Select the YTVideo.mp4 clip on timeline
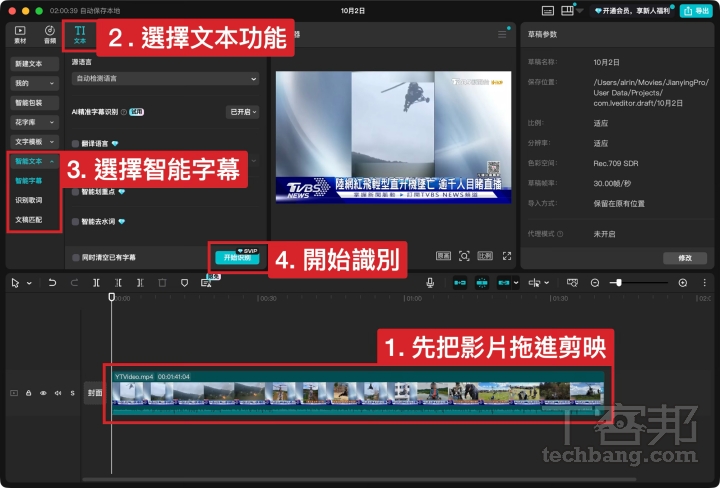Screen dimensions: 720x488 click(x=358, y=394)
